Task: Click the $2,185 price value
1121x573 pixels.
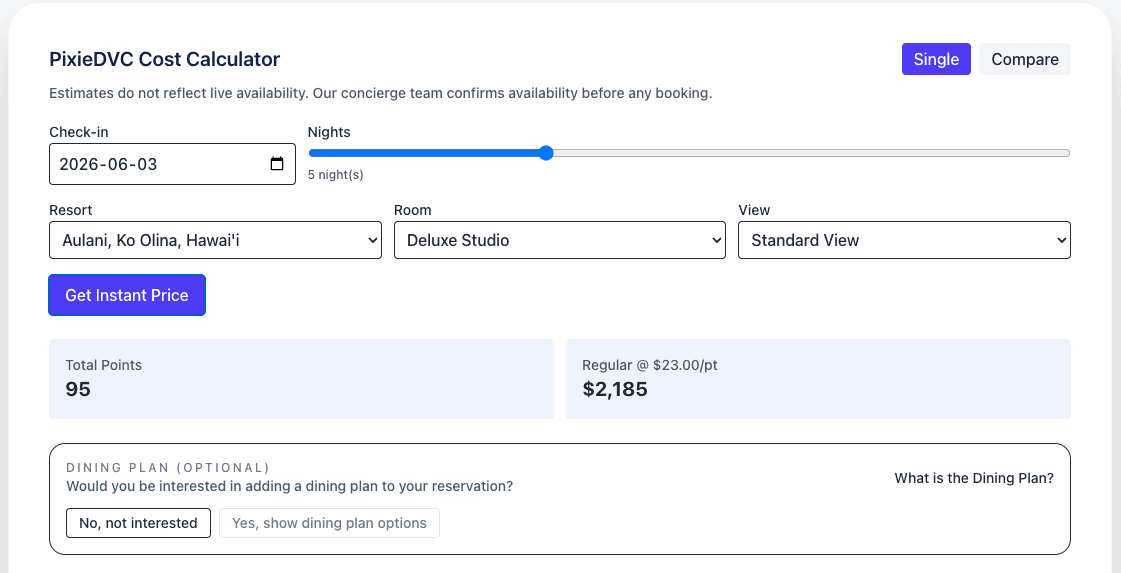Action: click(615, 389)
